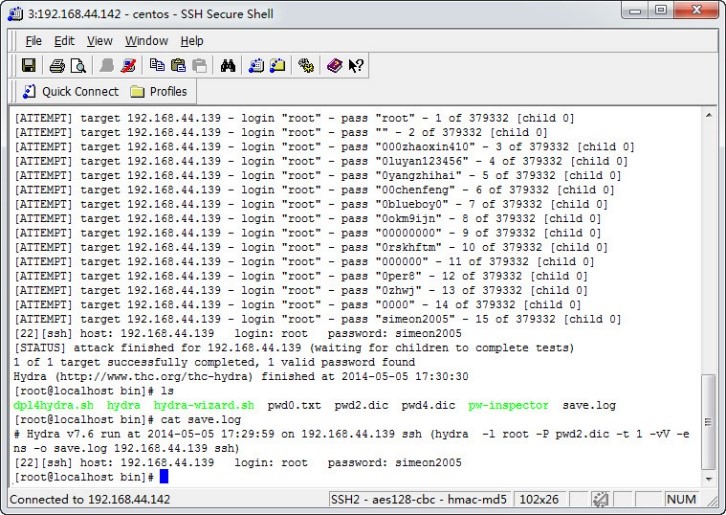726x515 pixels.
Task: Click green 'hydra' executable name
Action: 123,405
